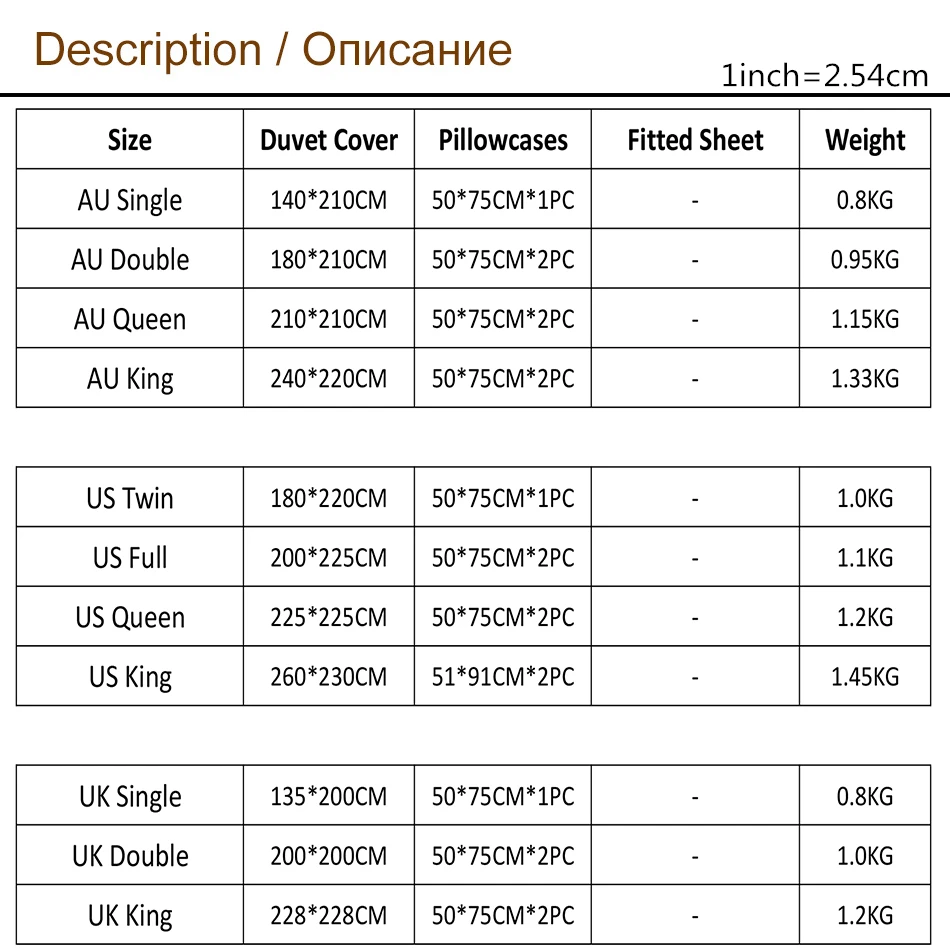Click UK King duvet size 228*228CM
Viewport: 950px width, 950px height.
point(329,916)
